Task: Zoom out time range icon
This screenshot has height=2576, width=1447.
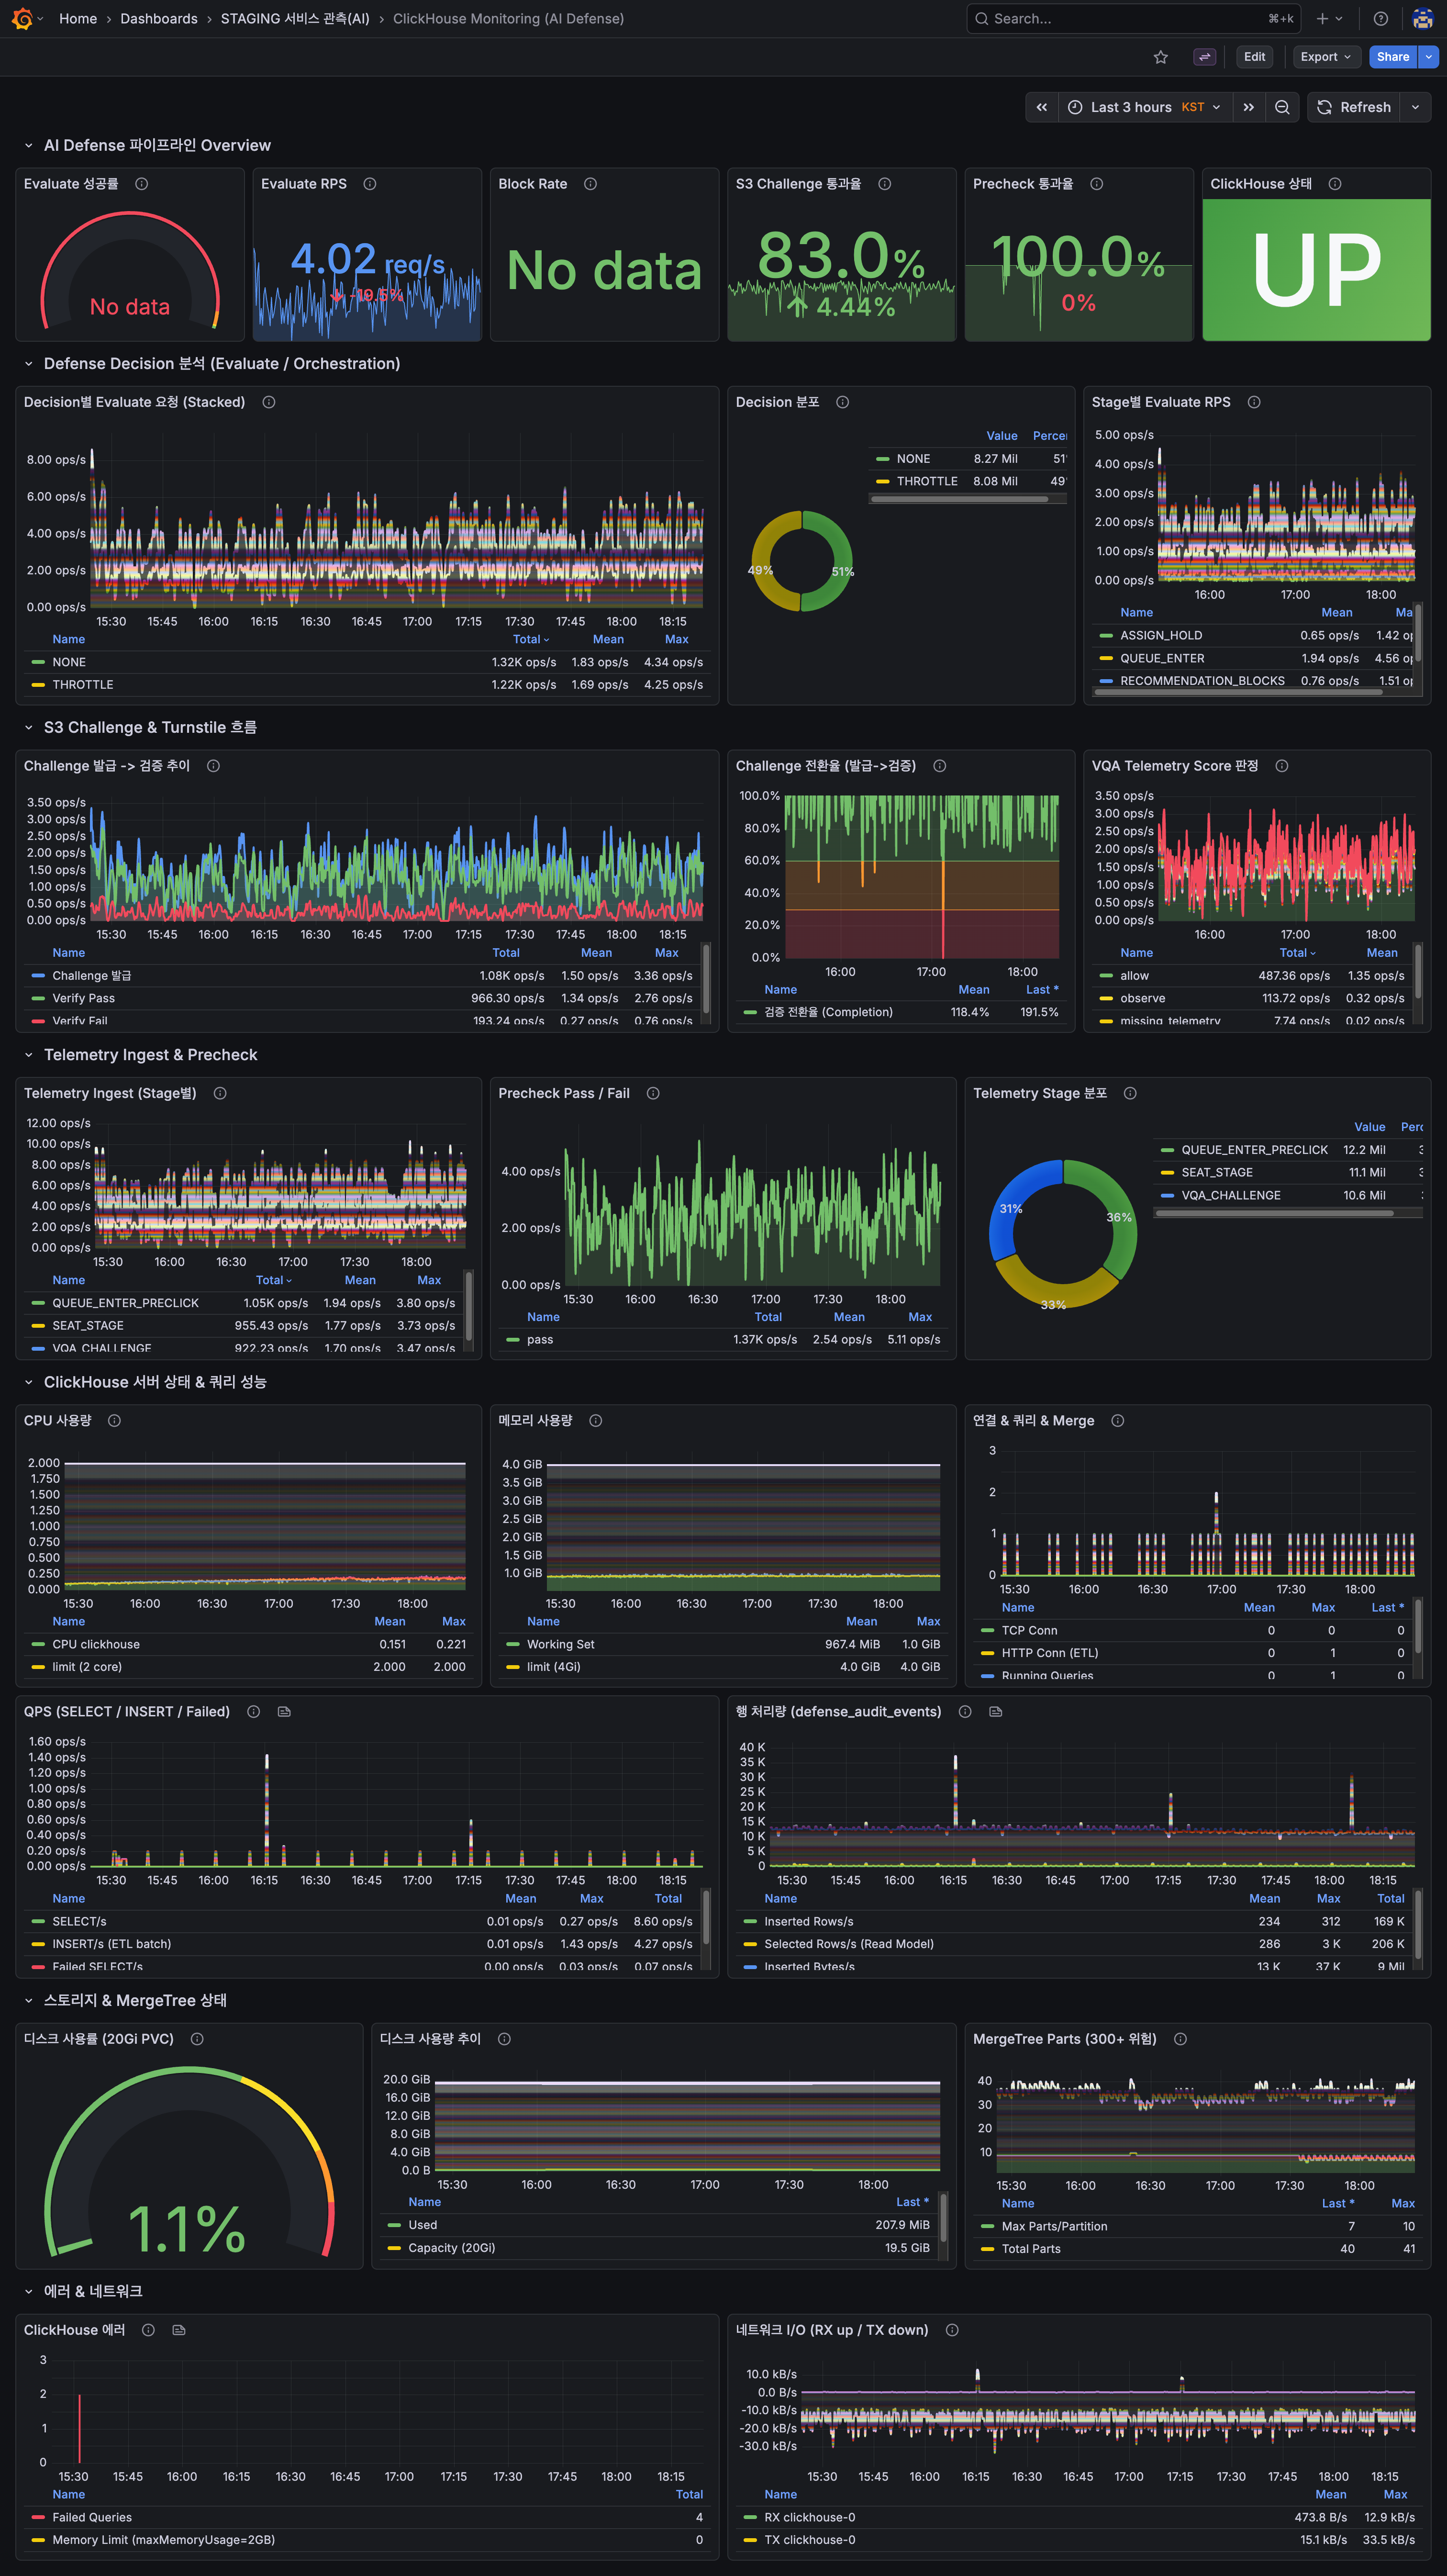Action: click(1282, 107)
